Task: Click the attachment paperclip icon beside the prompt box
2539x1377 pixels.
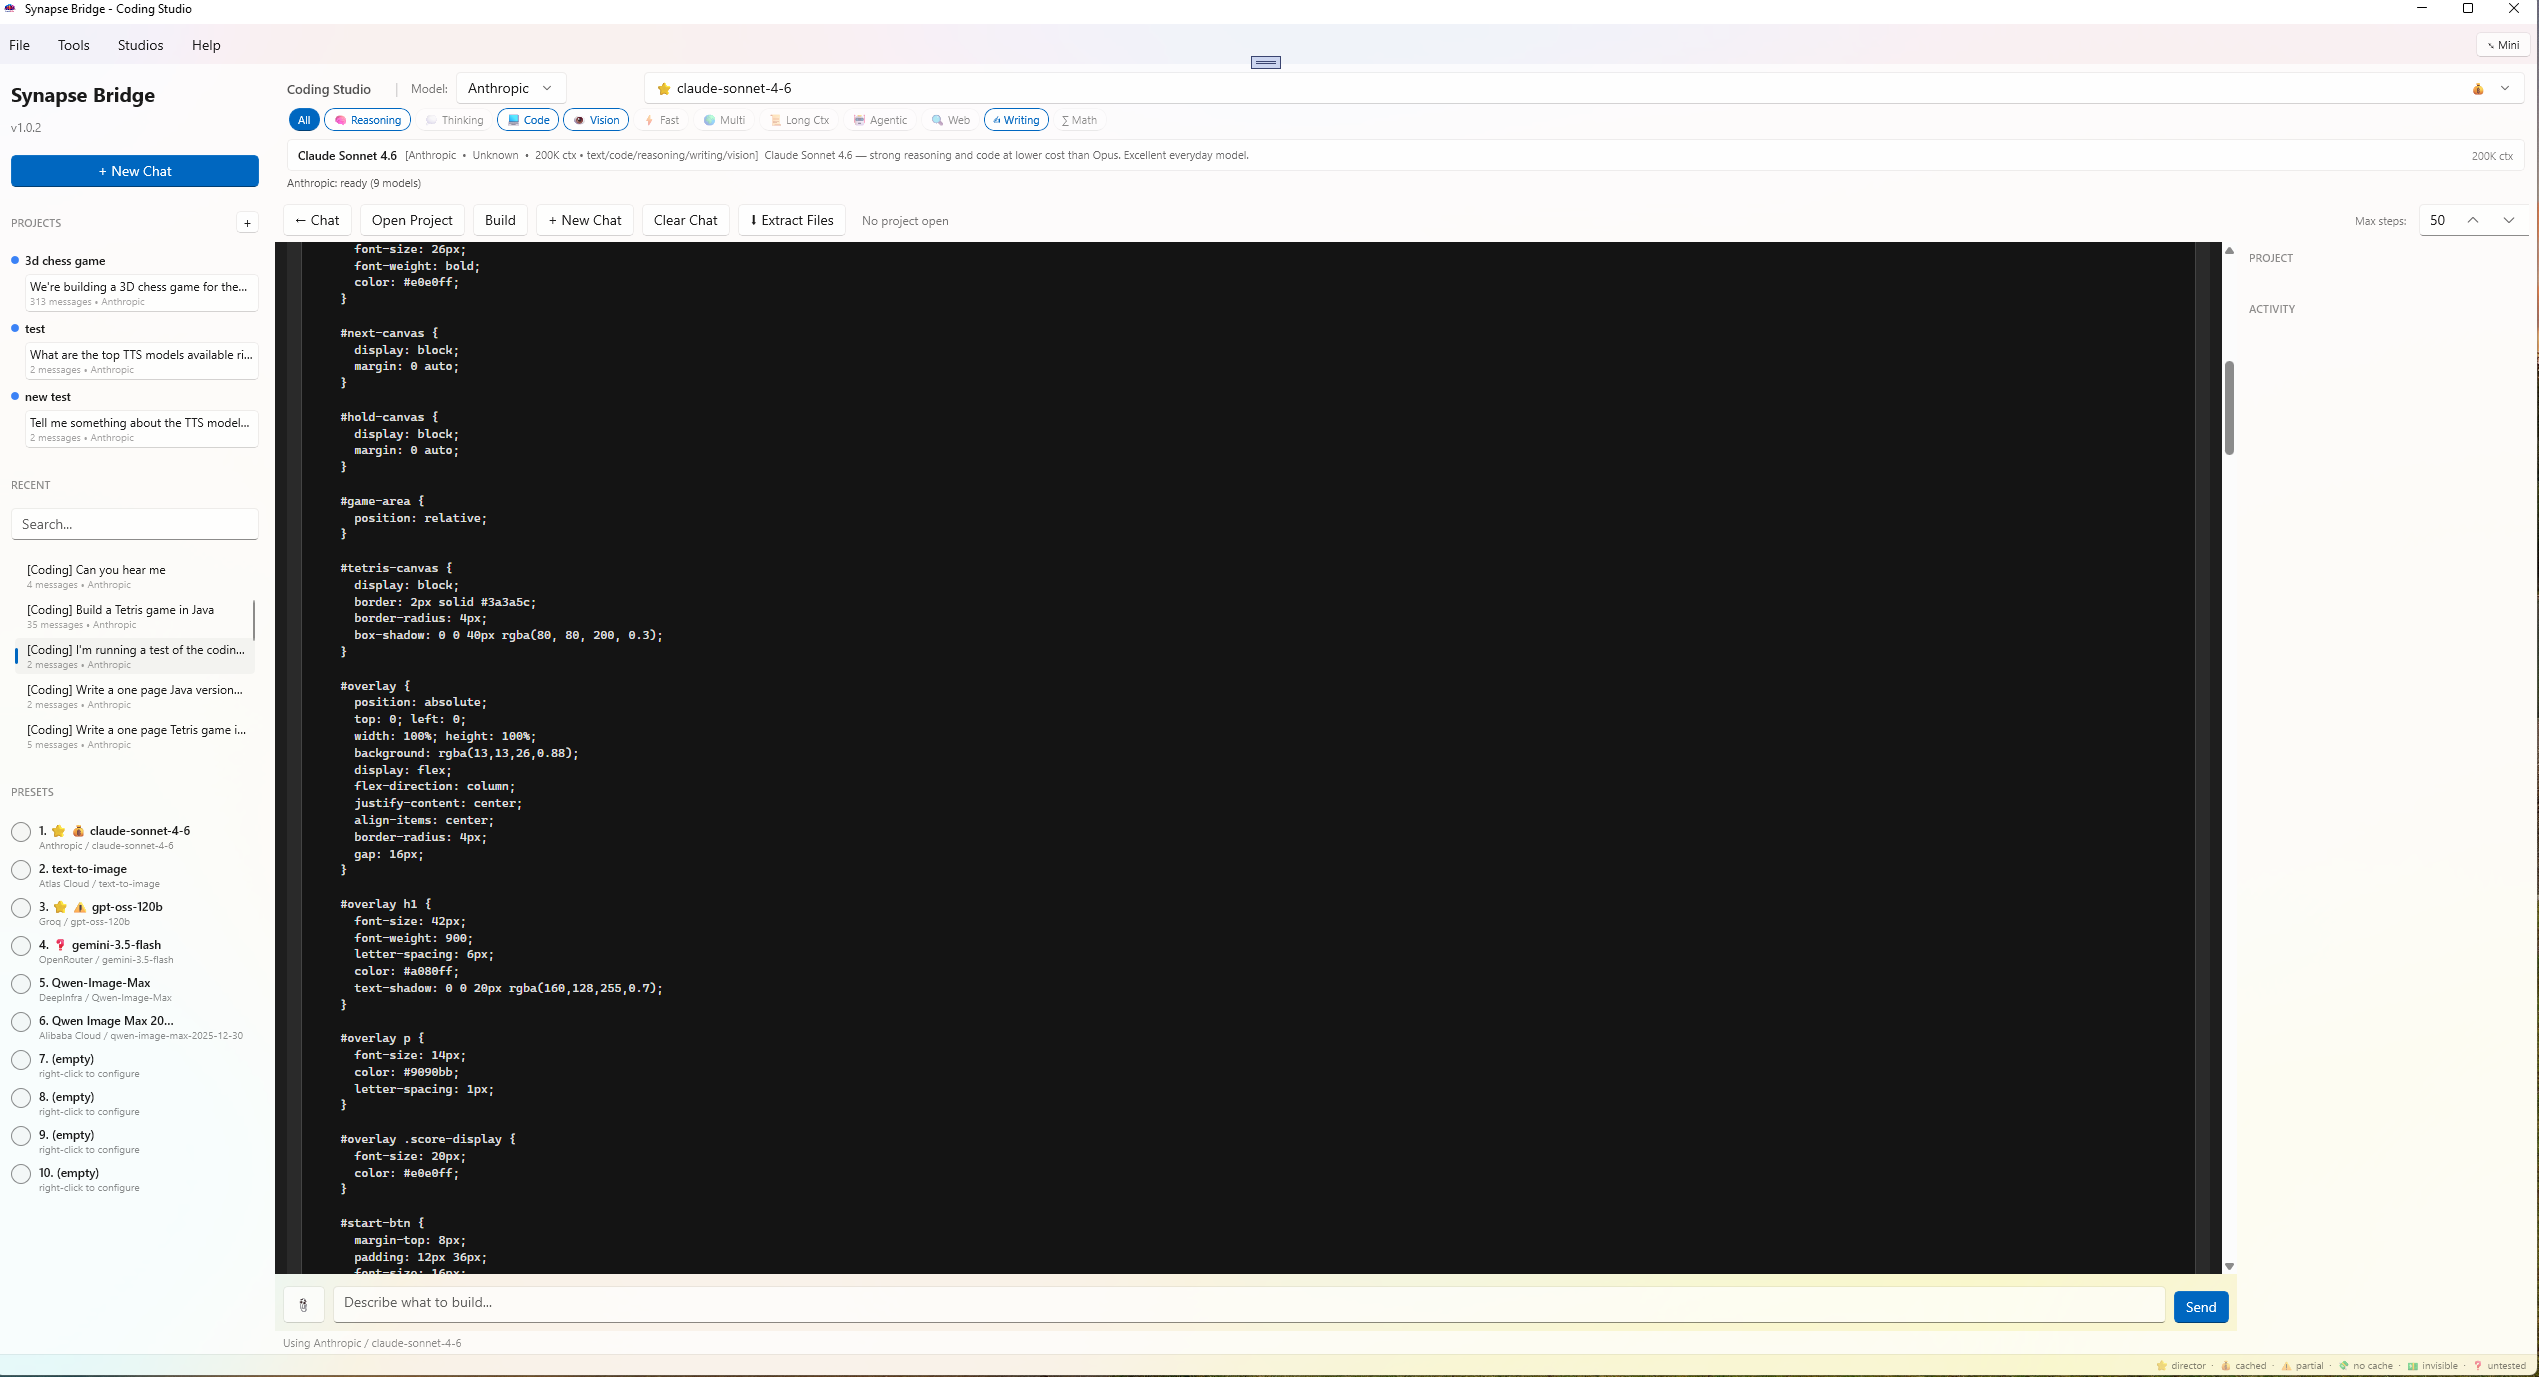Action: [303, 1305]
